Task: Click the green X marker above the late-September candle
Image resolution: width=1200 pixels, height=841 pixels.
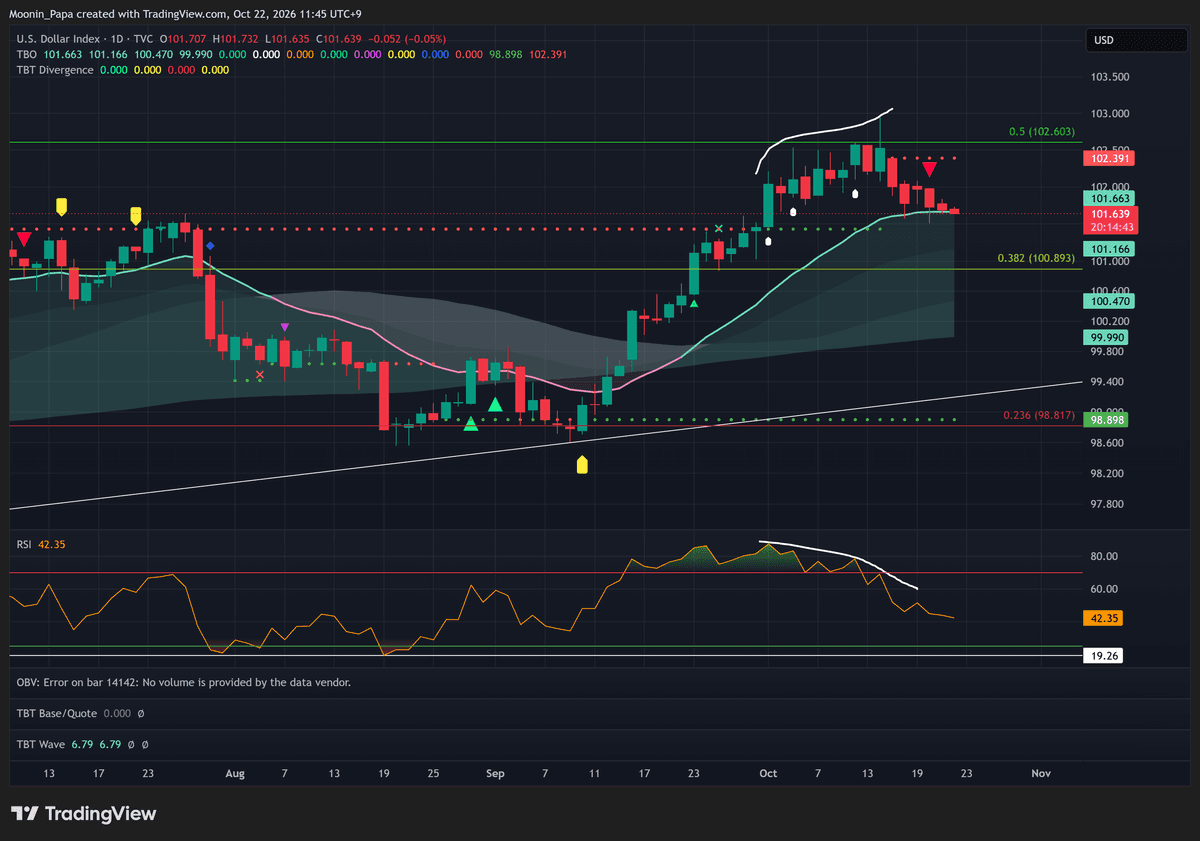Action: [x=719, y=229]
